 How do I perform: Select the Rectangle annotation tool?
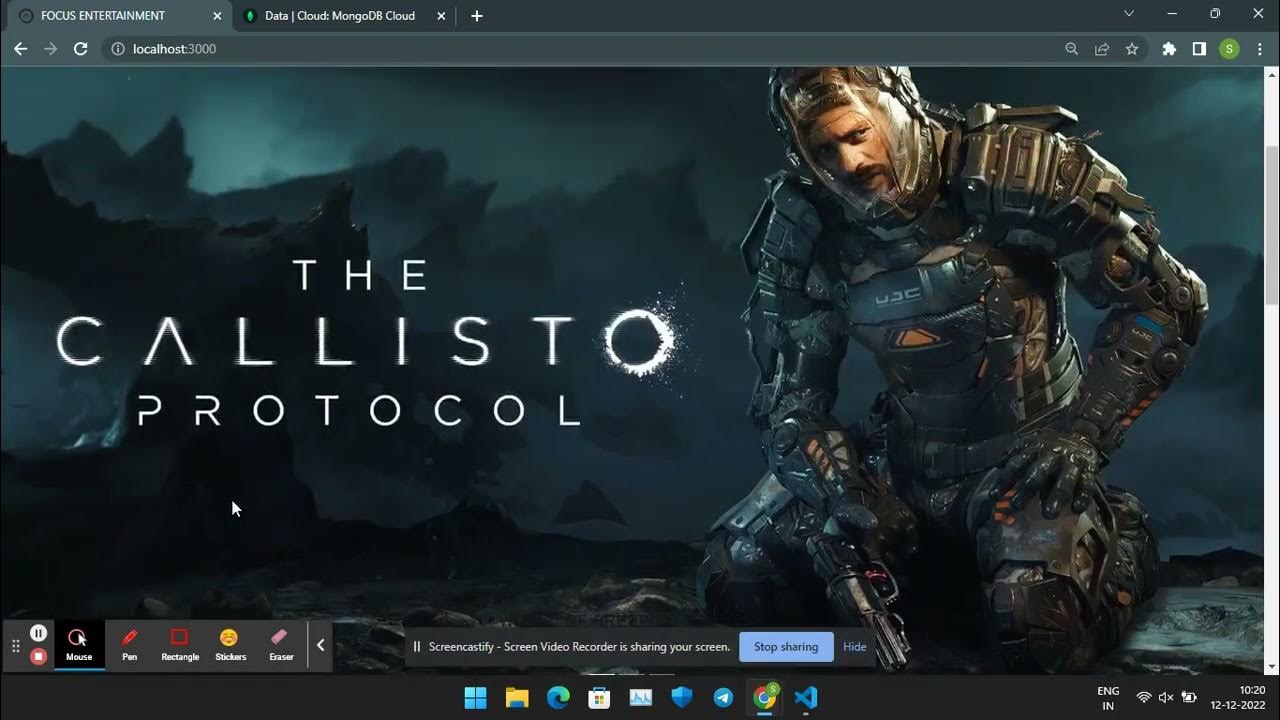click(180, 645)
